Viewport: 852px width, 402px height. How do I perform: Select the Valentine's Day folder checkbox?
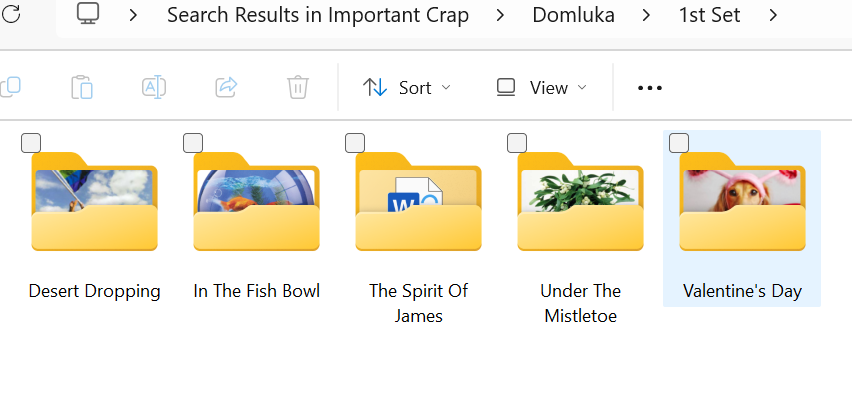pos(679,143)
